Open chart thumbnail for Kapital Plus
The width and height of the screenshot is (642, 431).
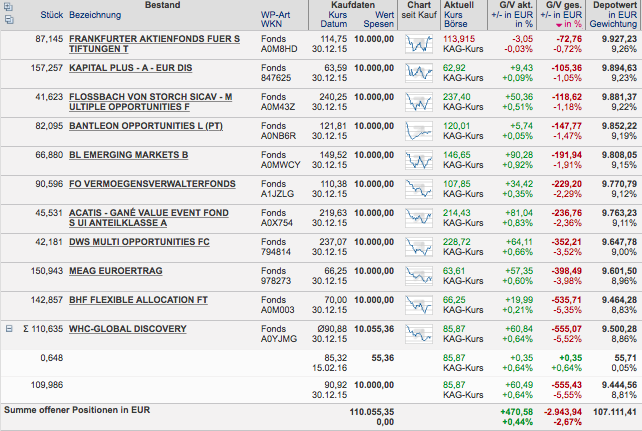tap(419, 73)
